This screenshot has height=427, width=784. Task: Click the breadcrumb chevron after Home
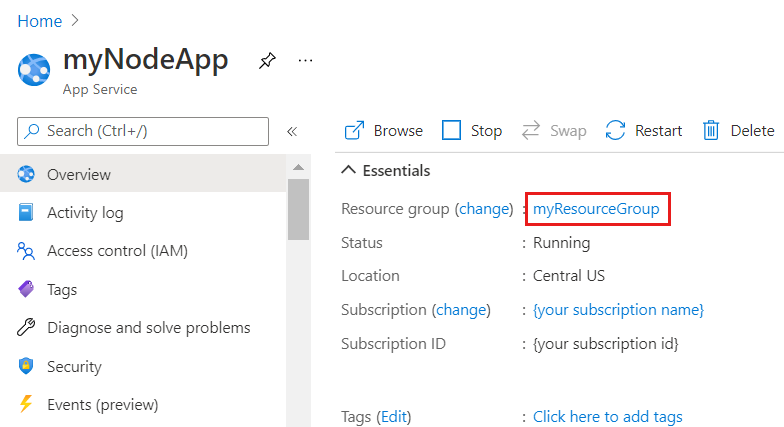pos(75,20)
